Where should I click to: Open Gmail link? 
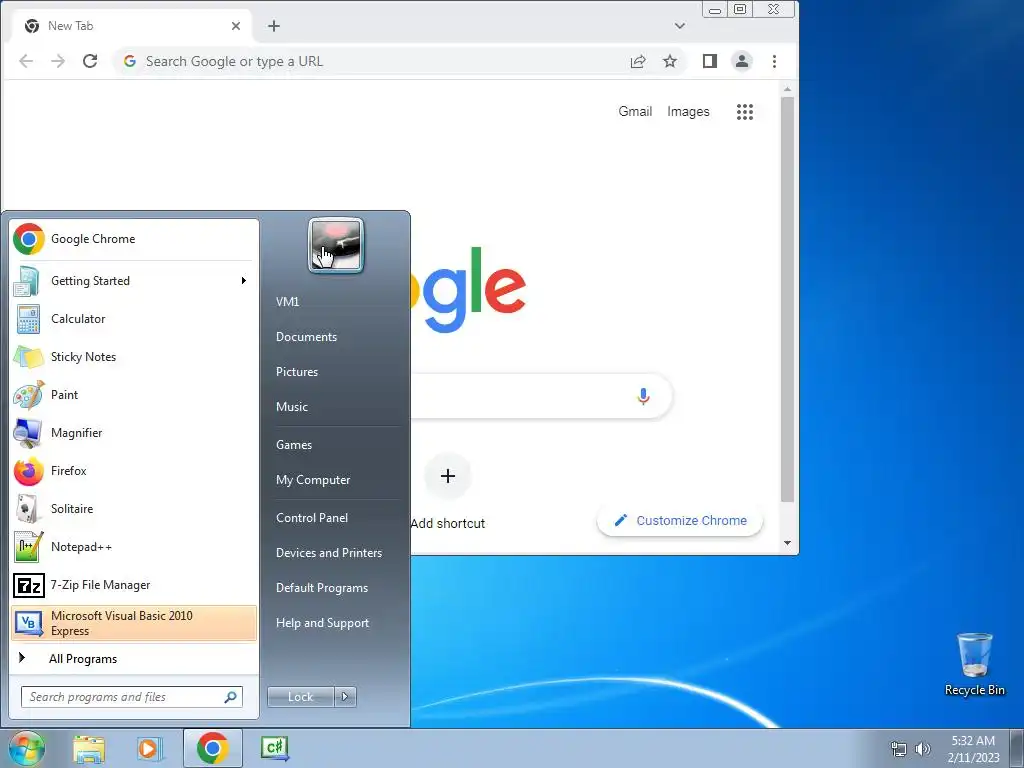tap(635, 112)
